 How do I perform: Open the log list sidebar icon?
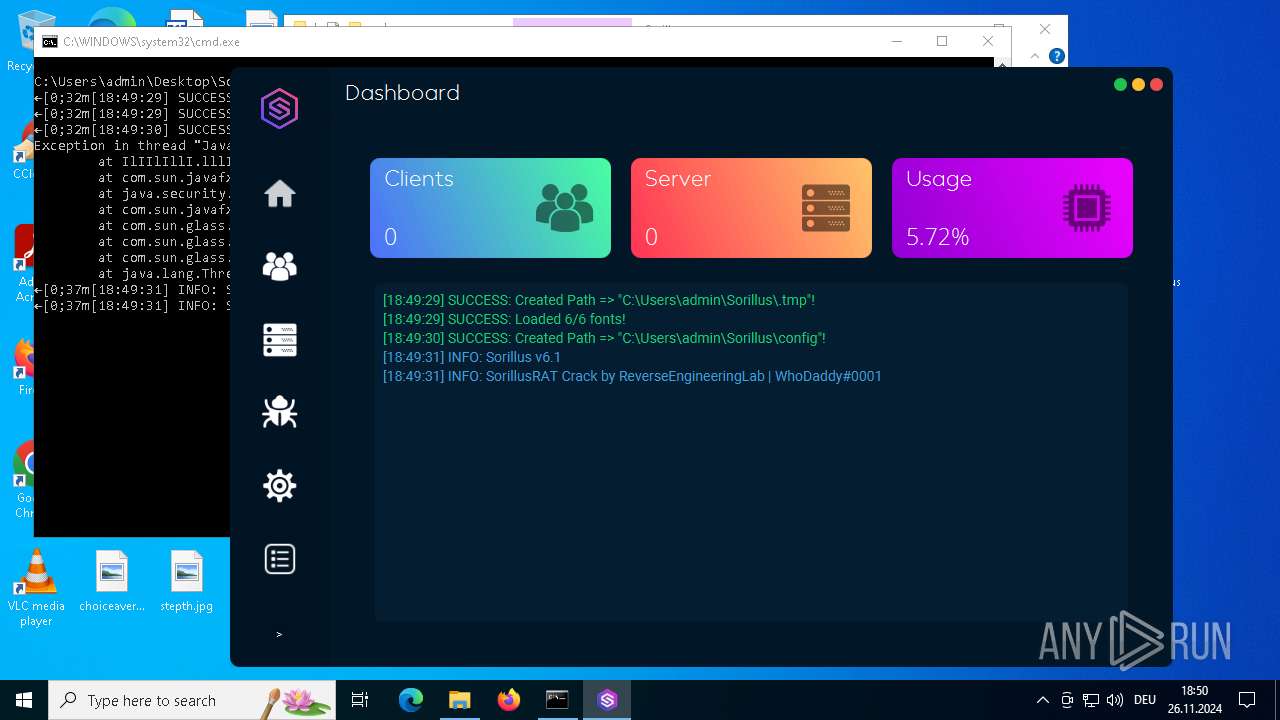280,559
